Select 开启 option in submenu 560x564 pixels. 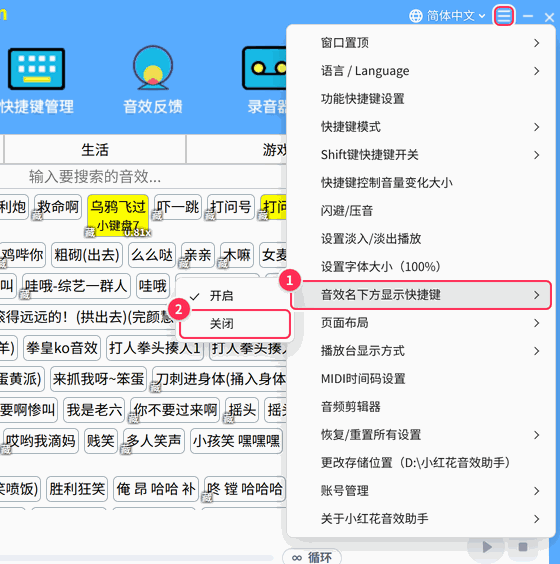(235, 296)
